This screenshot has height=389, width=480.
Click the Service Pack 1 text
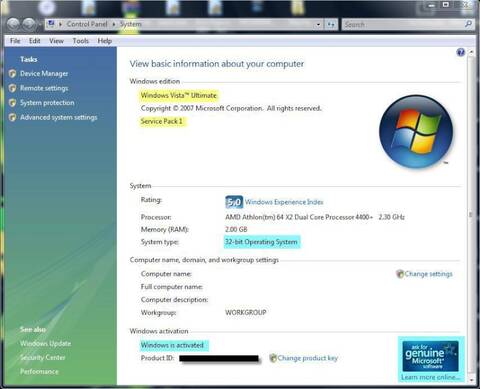click(161, 121)
